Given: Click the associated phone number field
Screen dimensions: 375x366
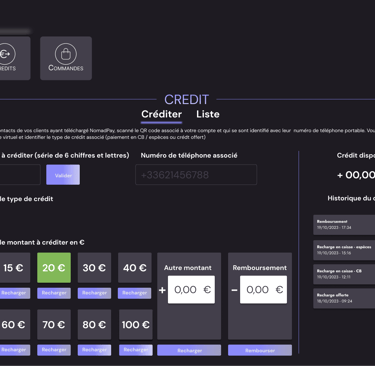Looking at the screenshot, I should (196, 175).
